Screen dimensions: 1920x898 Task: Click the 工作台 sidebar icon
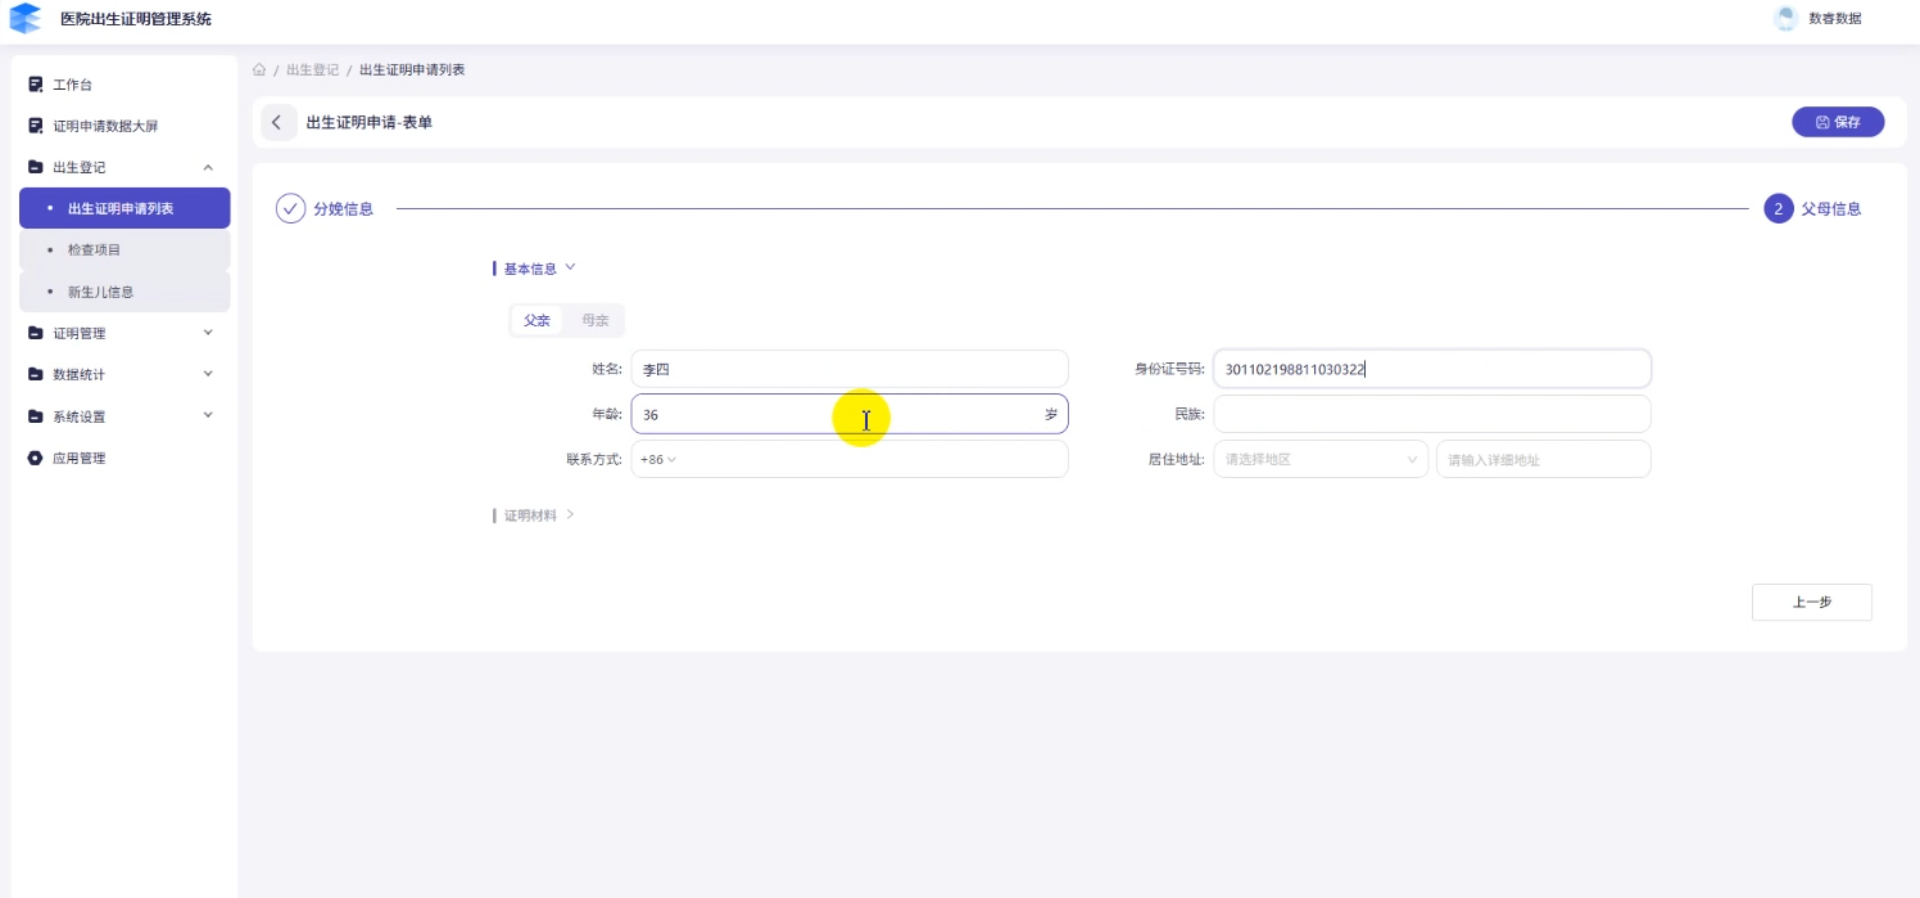click(x=36, y=85)
